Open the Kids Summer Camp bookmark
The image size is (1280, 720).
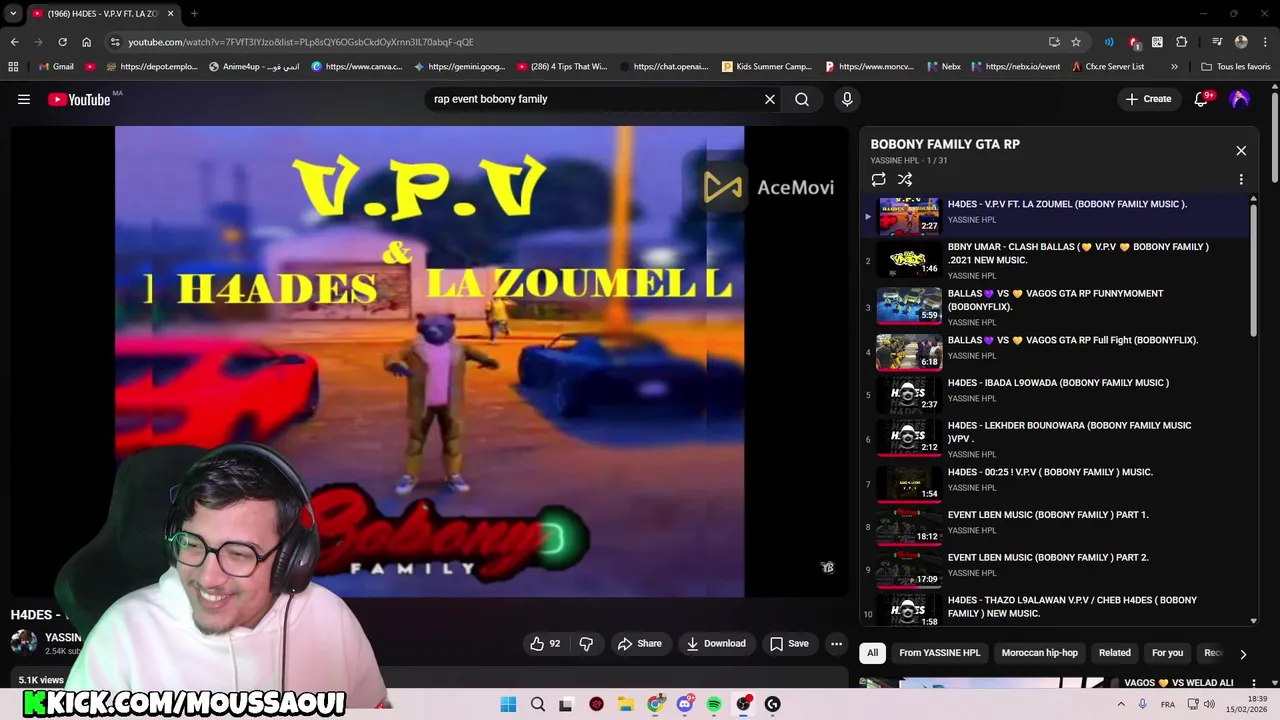(x=766, y=67)
